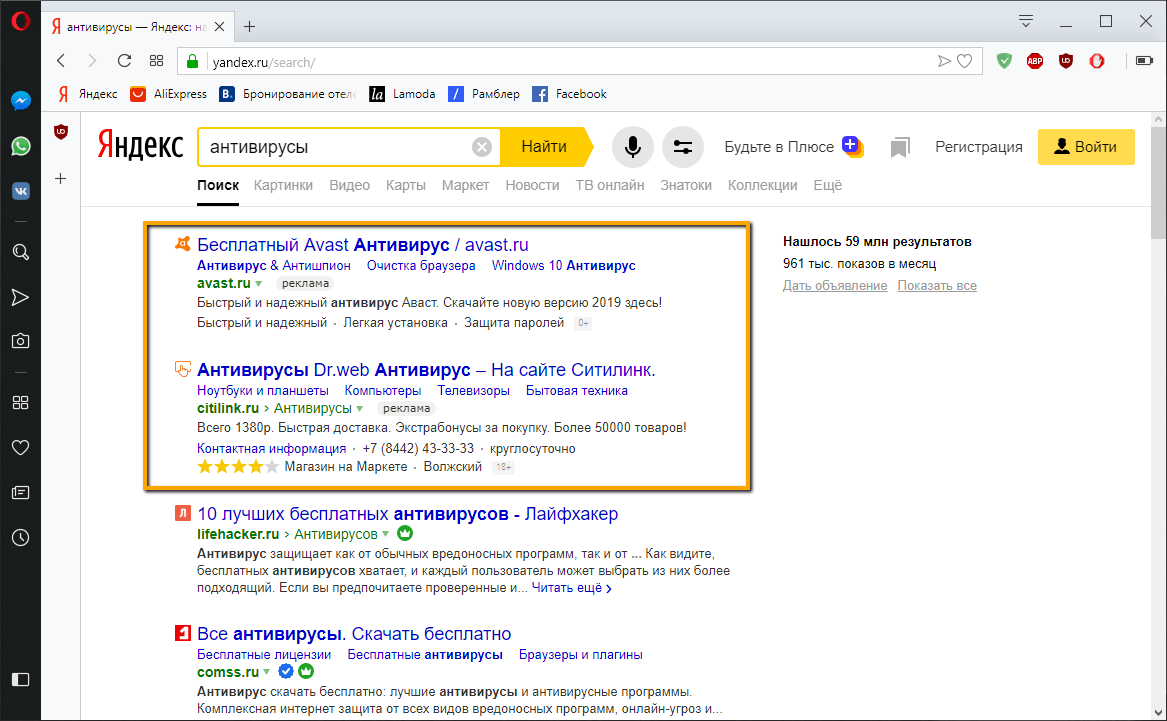Clear the search query with X button
The image size is (1167, 721).
482,147
